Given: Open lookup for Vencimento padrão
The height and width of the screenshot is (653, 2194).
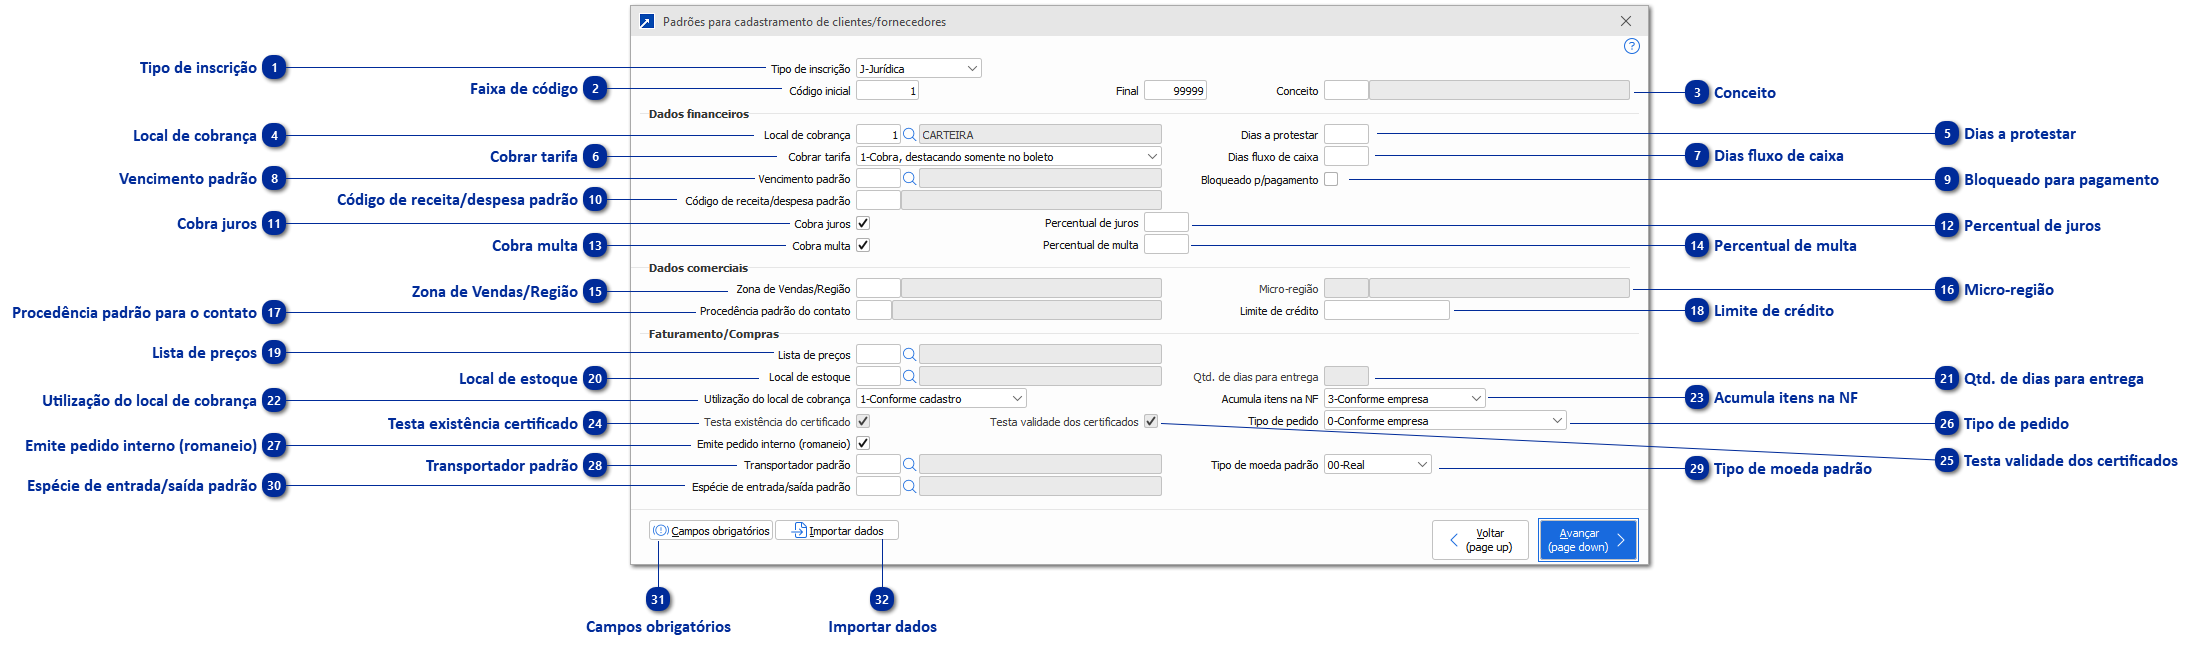Looking at the screenshot, I should (909, 178).
